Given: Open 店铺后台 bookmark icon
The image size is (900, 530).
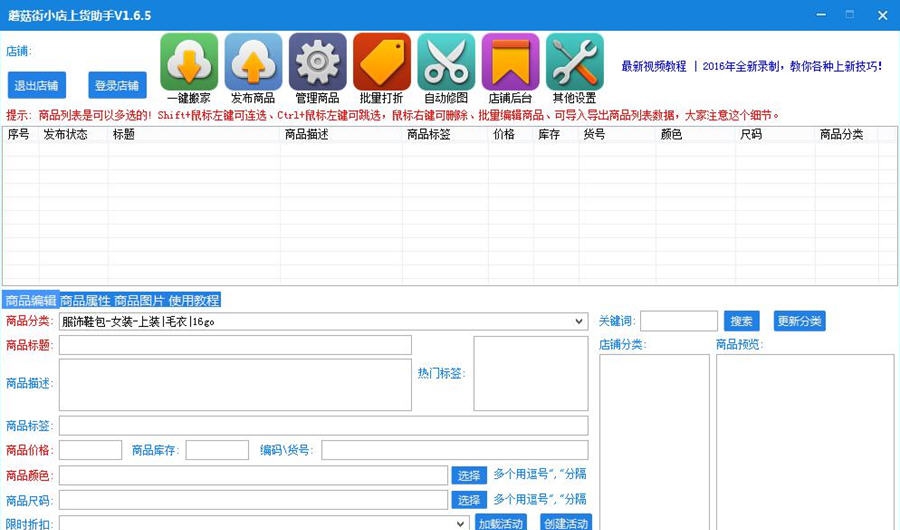Looking at the screenshot, I should coord(510,62).
